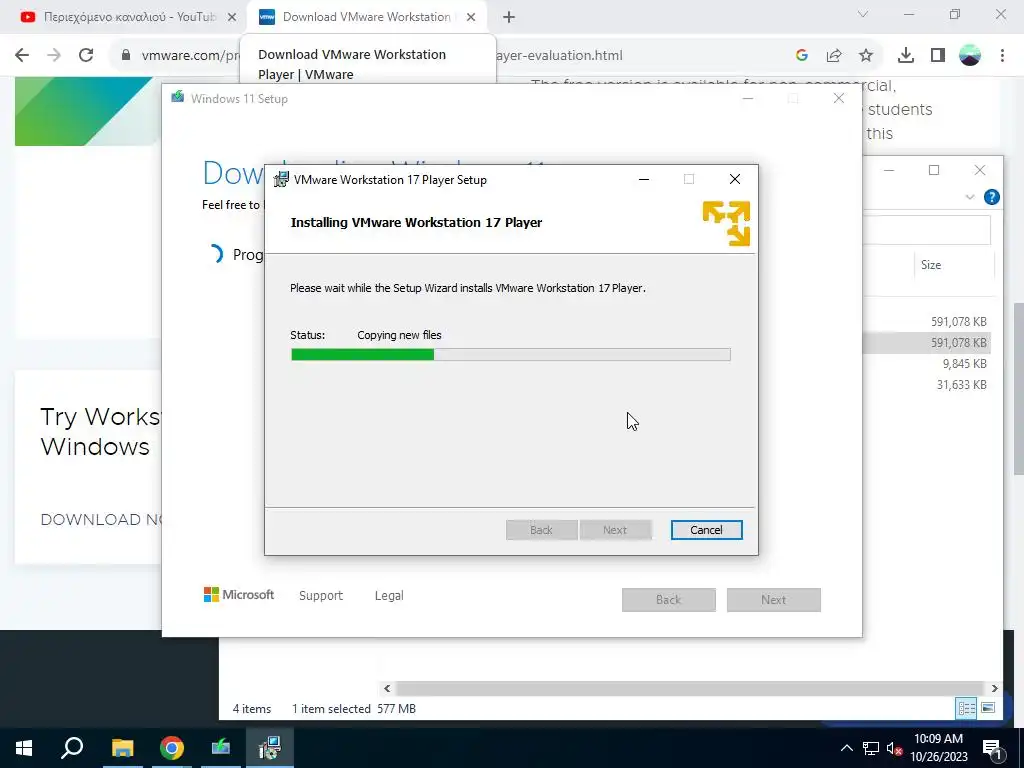Click the Google icon in the address bar
This screenshot has width=1024, height=768.
click(802, 56)
